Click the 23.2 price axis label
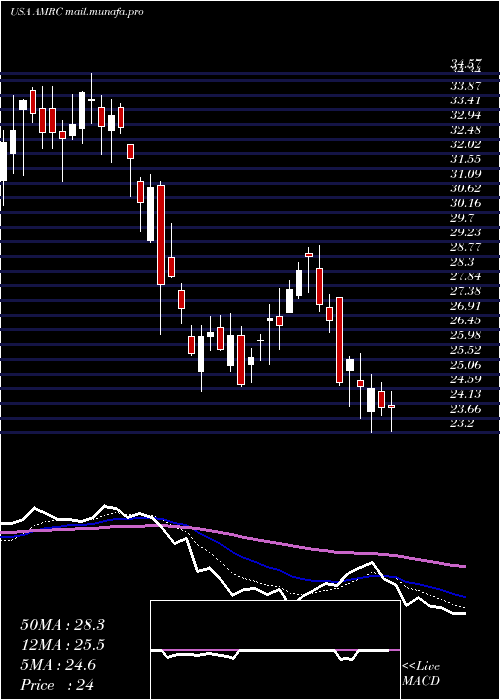500x700 pixels. click(x=462, y=423)
